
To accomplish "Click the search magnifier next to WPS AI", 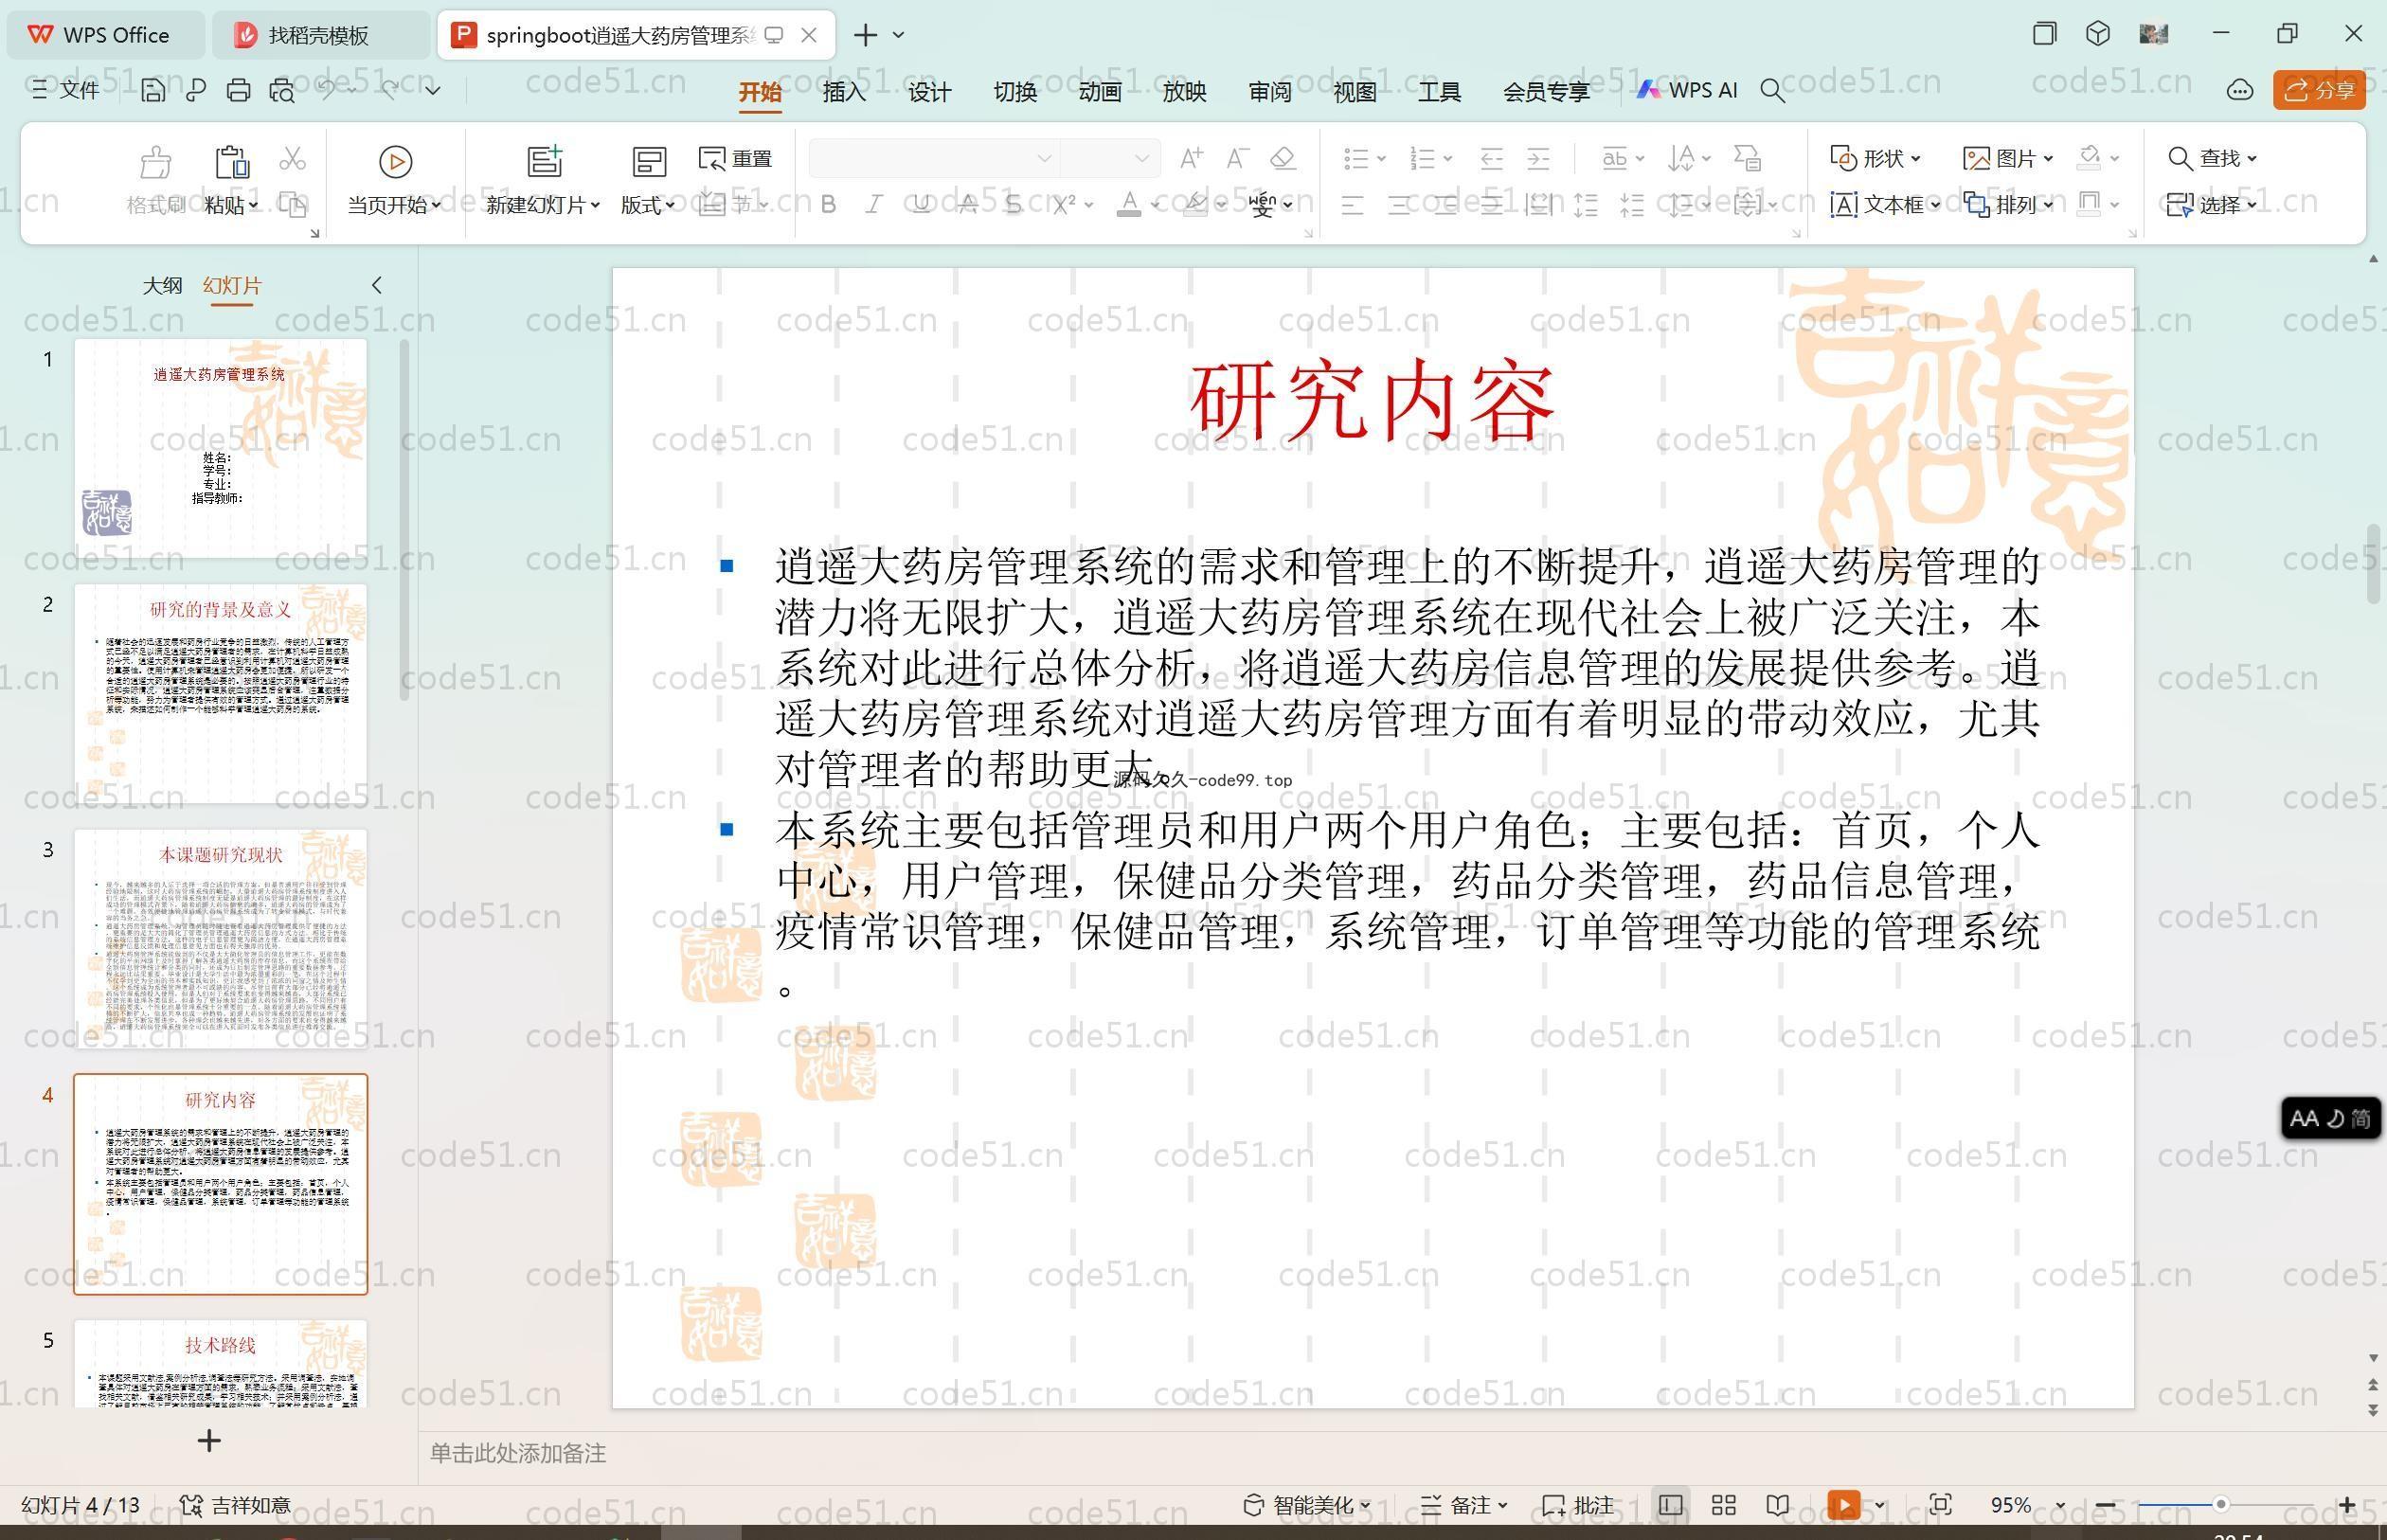I will tap(1772, 91).
